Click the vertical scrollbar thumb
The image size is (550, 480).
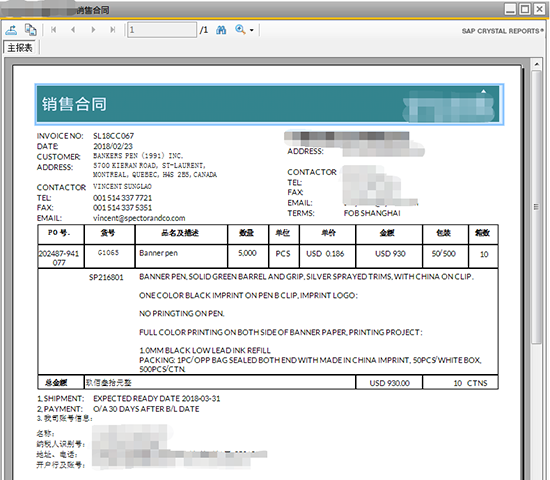coord(536,207)
